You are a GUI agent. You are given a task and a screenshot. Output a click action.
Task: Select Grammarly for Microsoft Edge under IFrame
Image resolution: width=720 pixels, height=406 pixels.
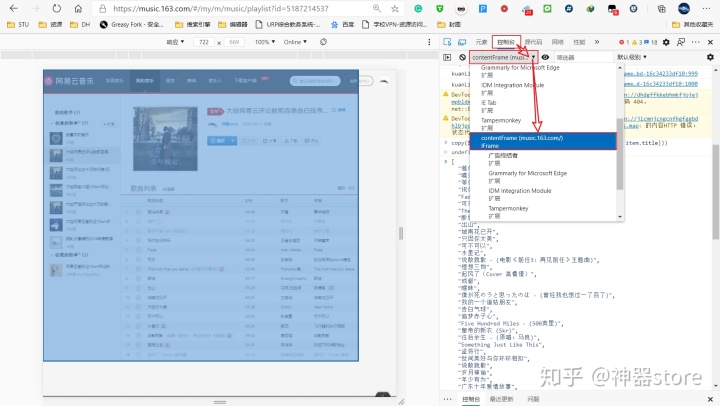(x=543, y=177)
